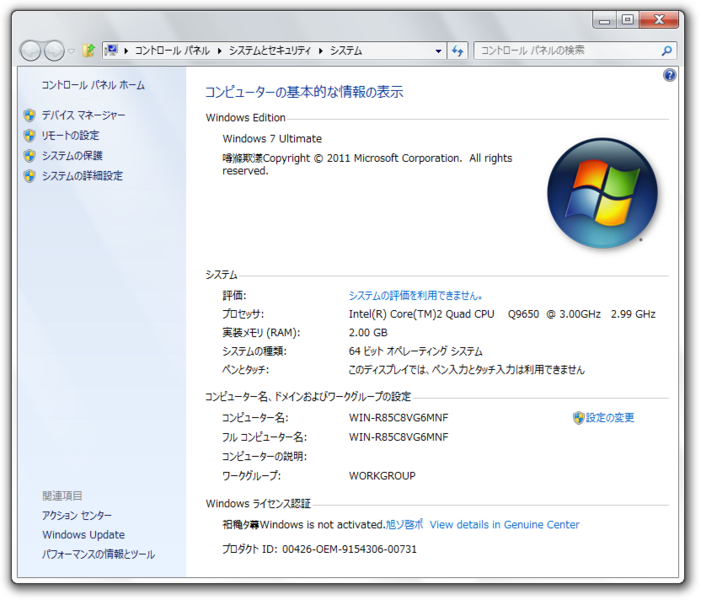Click the Windows 7 Ultimate edition text
Image resolution: width=701 pixels, height=600 pixels.
(x=272, y=139)
